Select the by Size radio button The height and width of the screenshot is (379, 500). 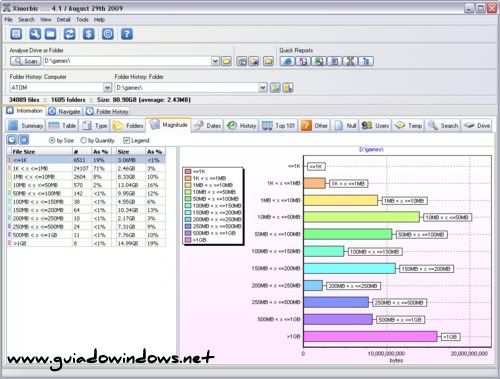pyautogui.click(x=52, y=140)
